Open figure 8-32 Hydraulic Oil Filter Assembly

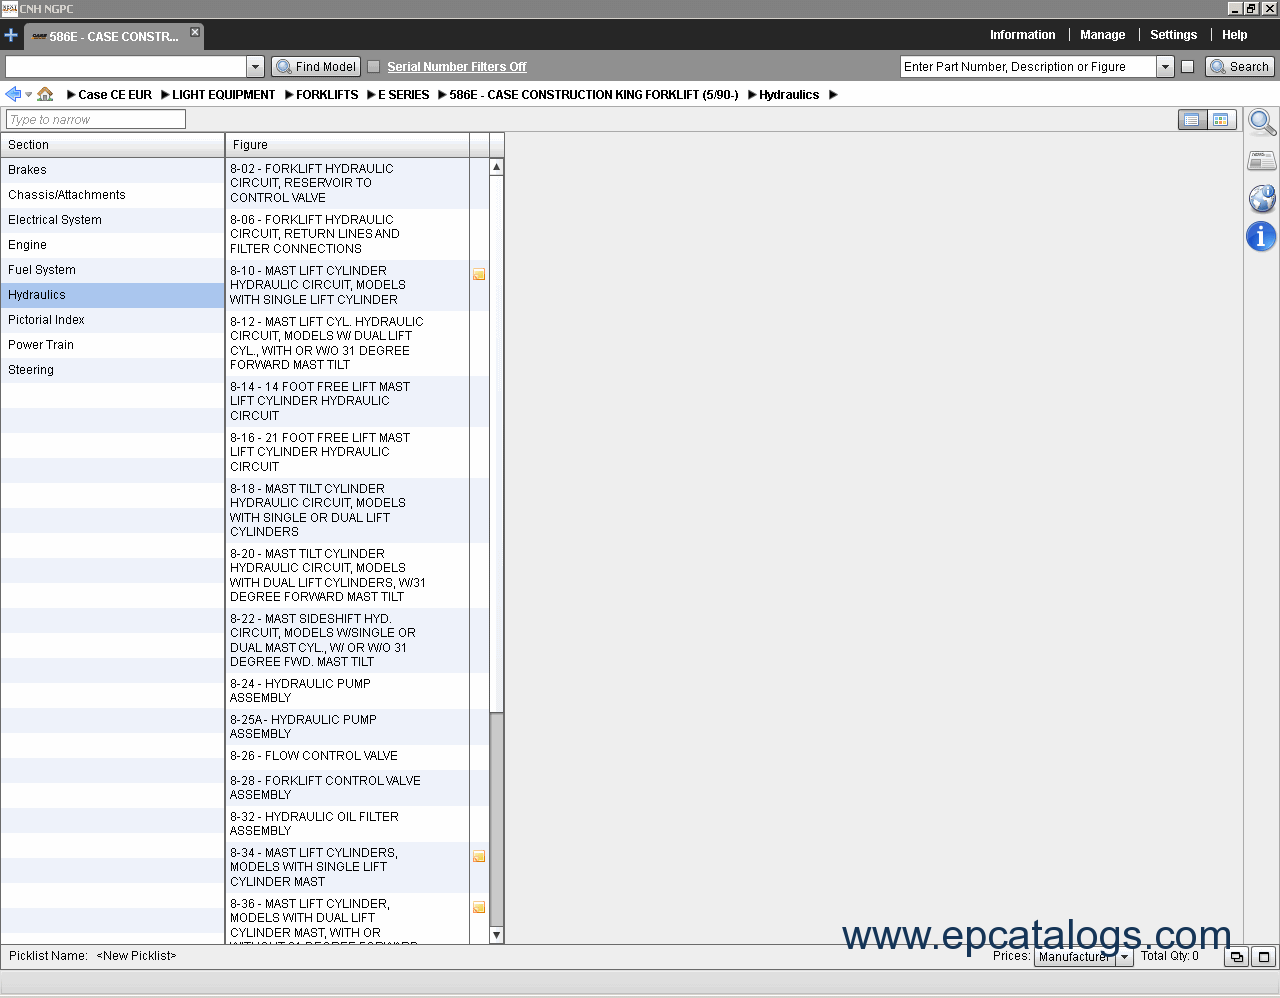348,824
